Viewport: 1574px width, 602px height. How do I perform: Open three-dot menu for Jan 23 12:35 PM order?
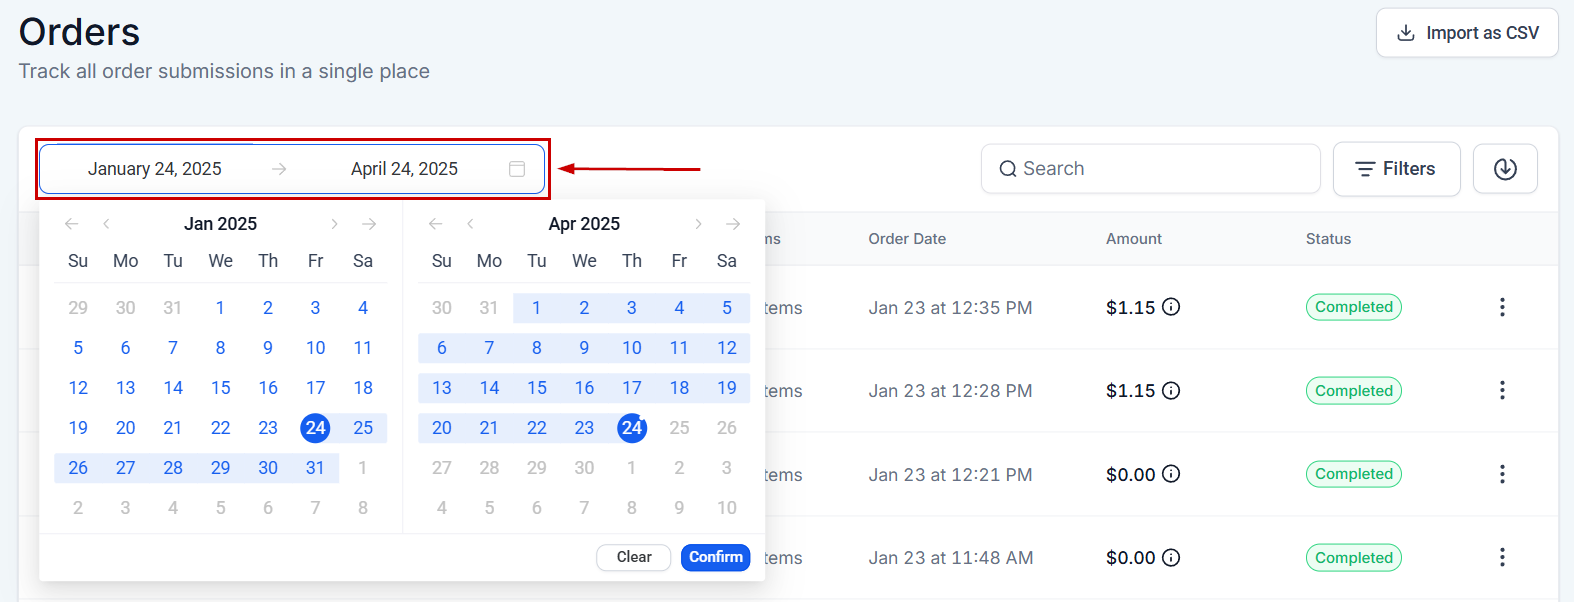(1502, 307)
